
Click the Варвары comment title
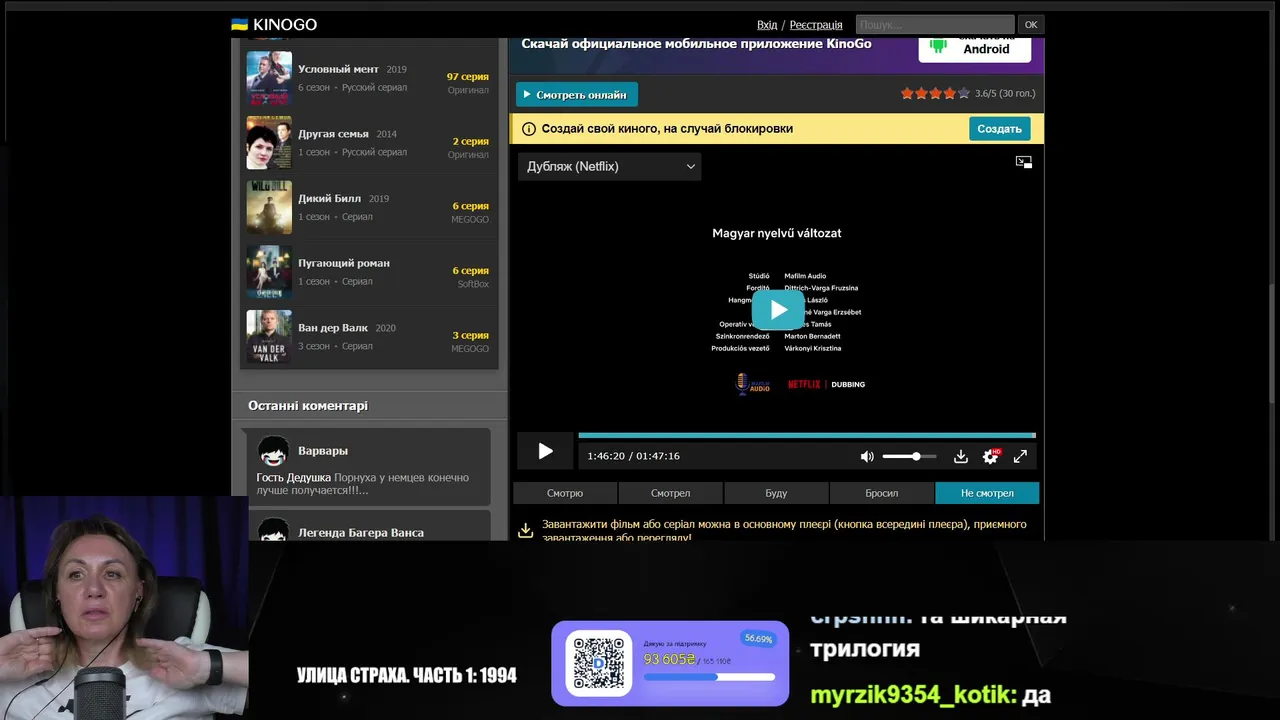tap(323, 451)
